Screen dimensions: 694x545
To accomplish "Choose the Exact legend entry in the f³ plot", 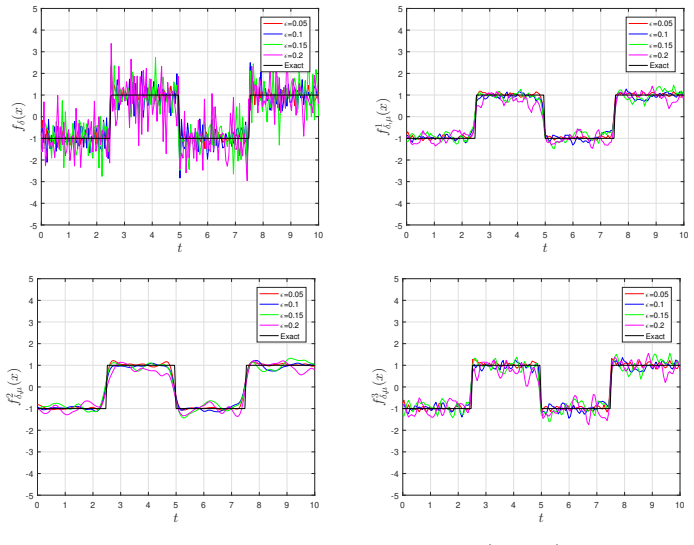I will coord(645,336).
